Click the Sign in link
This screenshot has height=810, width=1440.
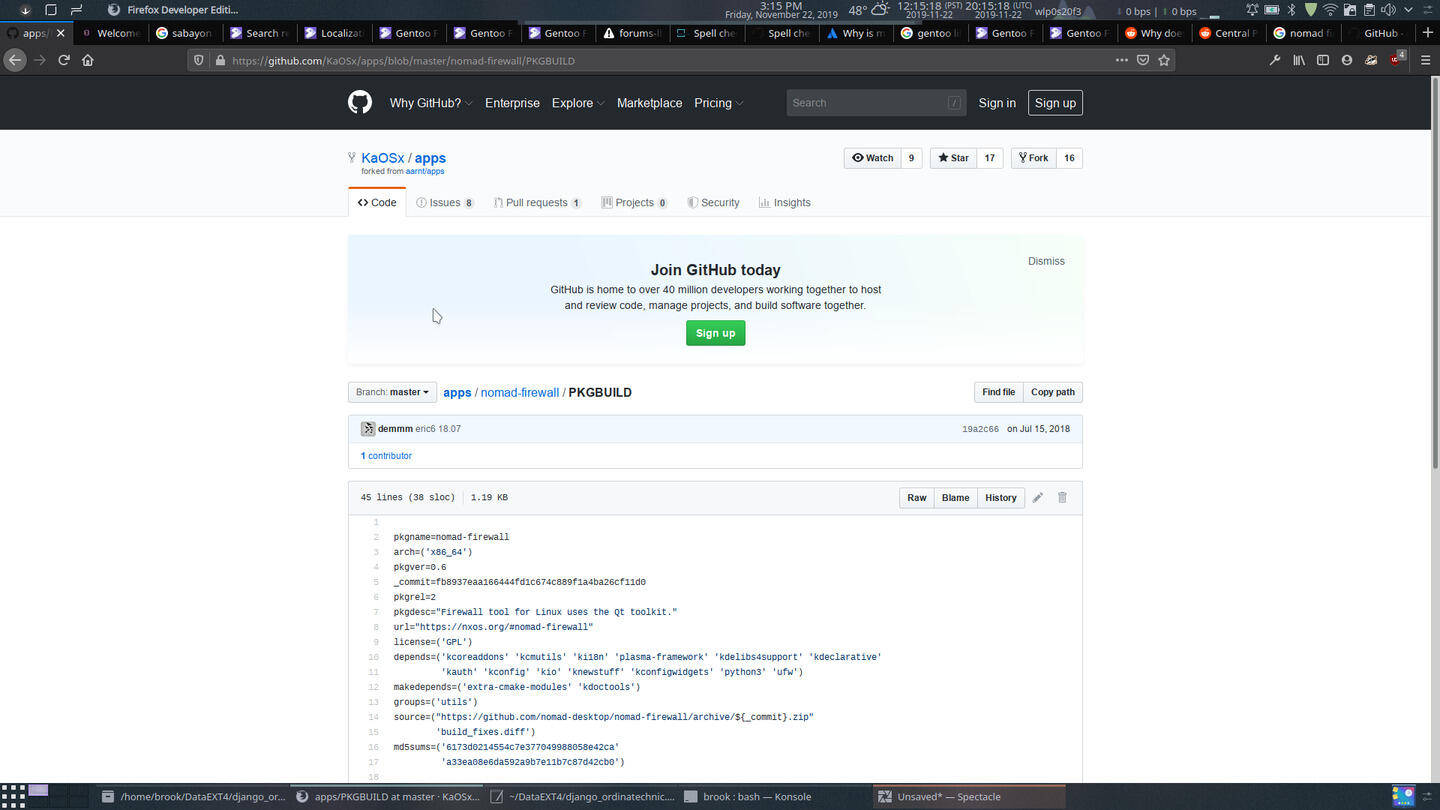tap(997, 103)
